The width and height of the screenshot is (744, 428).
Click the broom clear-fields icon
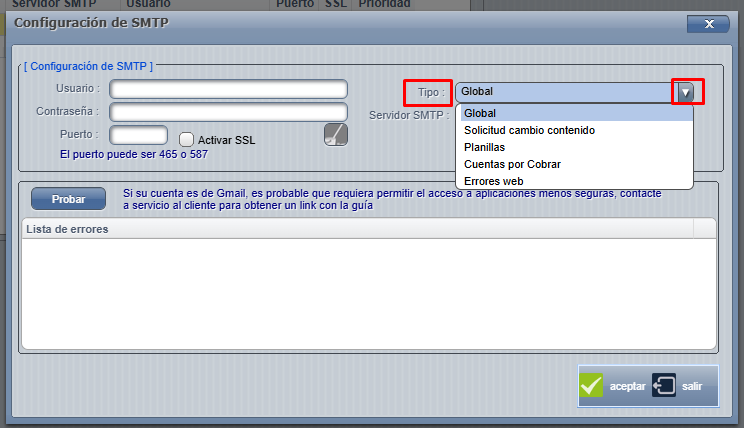[x=336, y=135]
